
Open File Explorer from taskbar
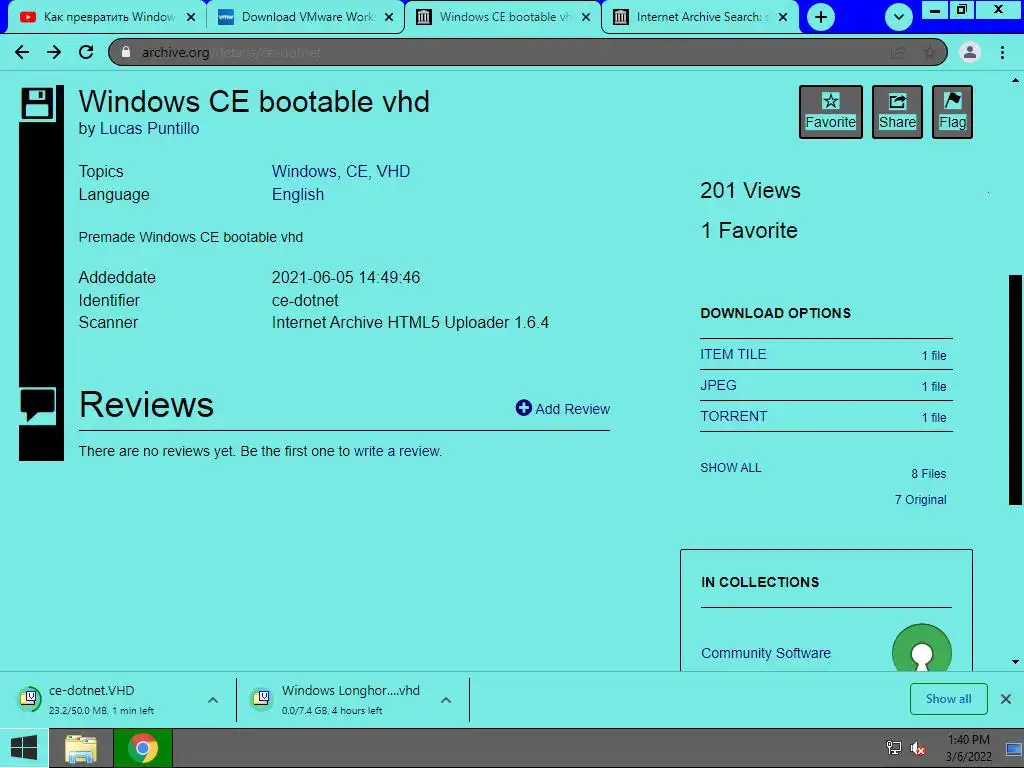(x=81, y=748)
